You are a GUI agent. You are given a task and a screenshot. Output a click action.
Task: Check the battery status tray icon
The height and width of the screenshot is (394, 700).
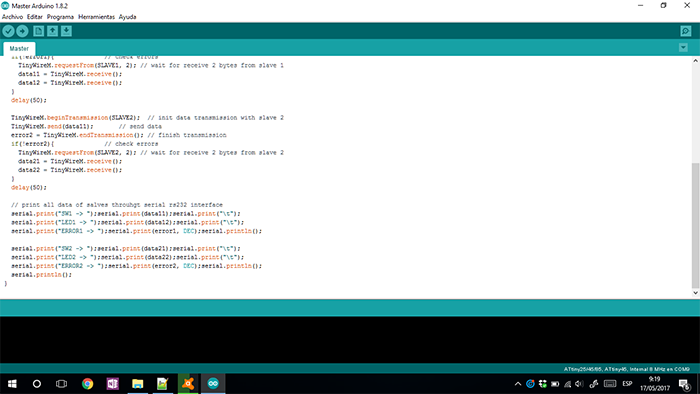pyautogui.click(x=555, y=384)
